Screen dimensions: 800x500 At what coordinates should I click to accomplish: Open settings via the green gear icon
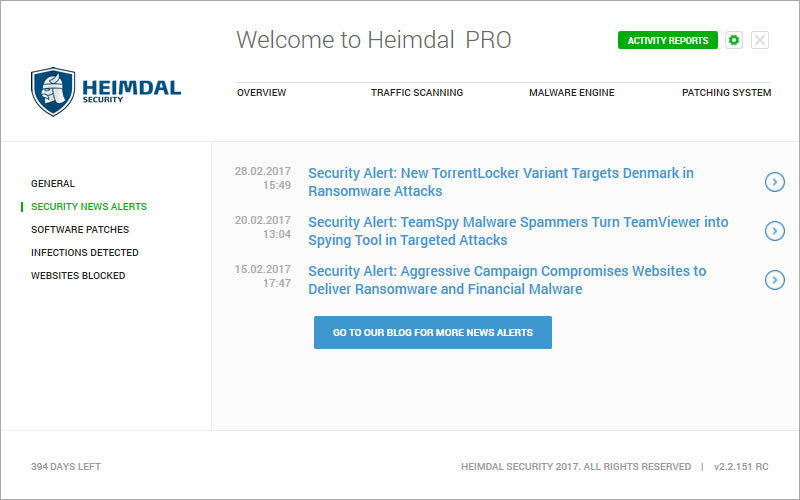coord(734,40)
